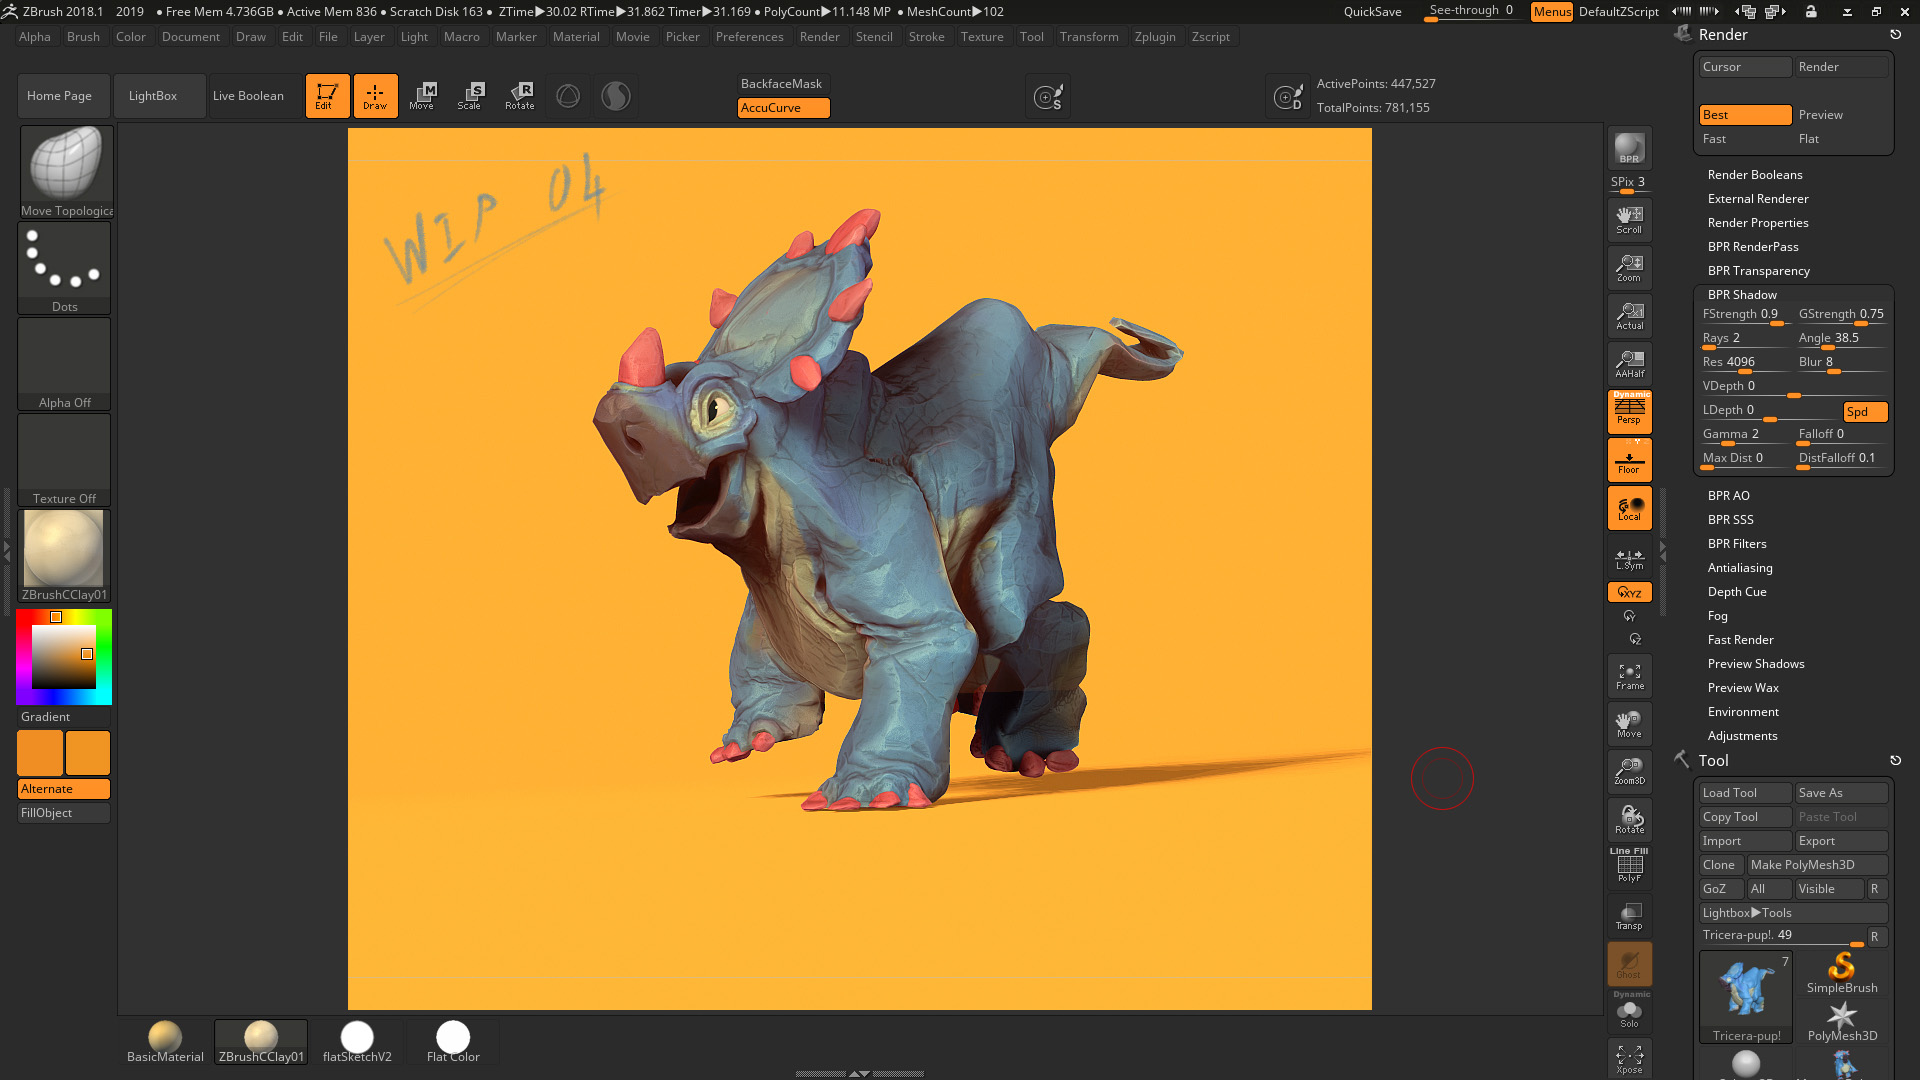The width and height of the screenshot is (1920, 1080).
Task: Activate the Move gizmo tool
Action: pyautogui.click(x=422, y=96)
